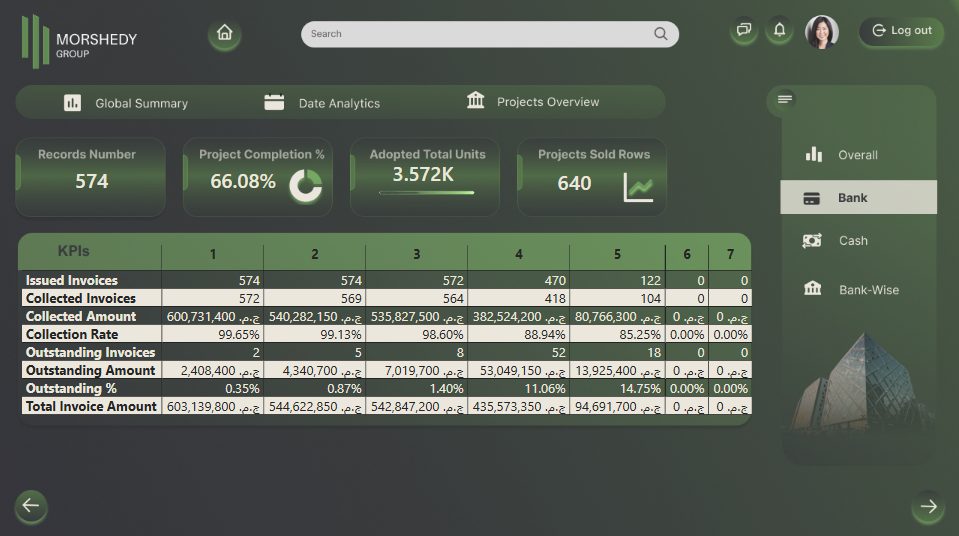
Task: Open the Projects Overview tab
Action: click(x=533, y=101)
